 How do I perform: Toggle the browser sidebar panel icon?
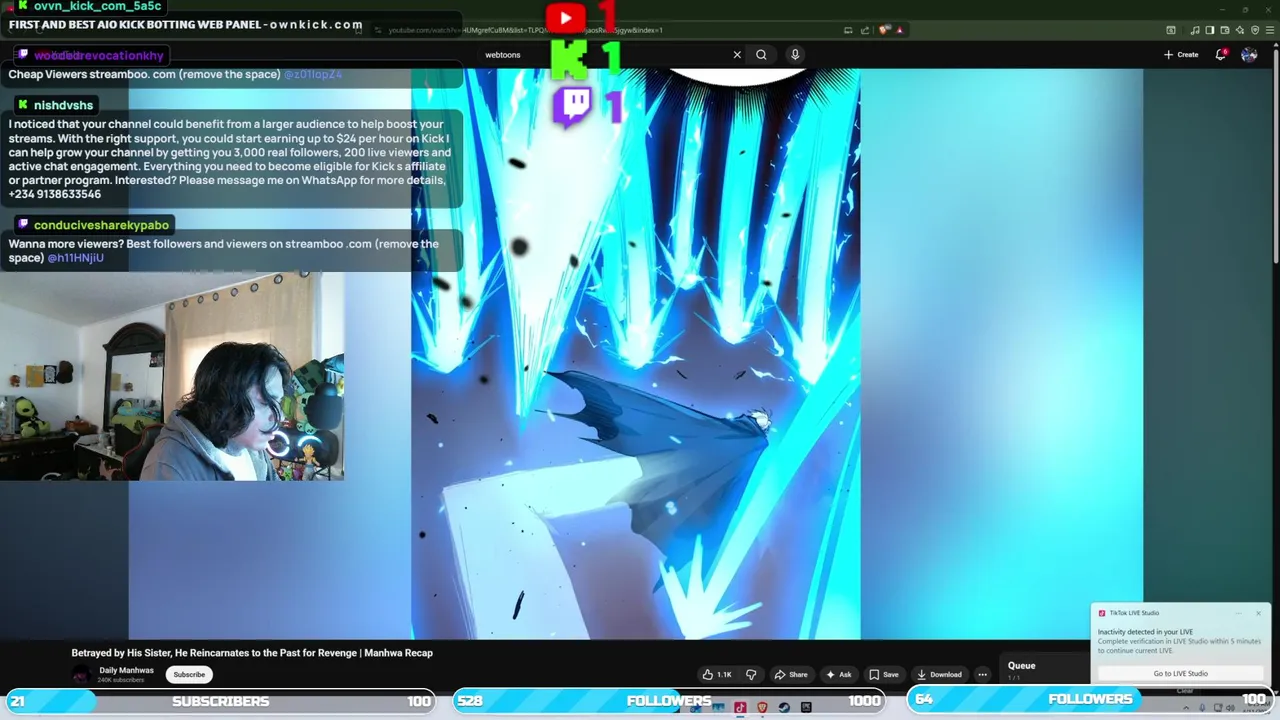point(1209,30)
